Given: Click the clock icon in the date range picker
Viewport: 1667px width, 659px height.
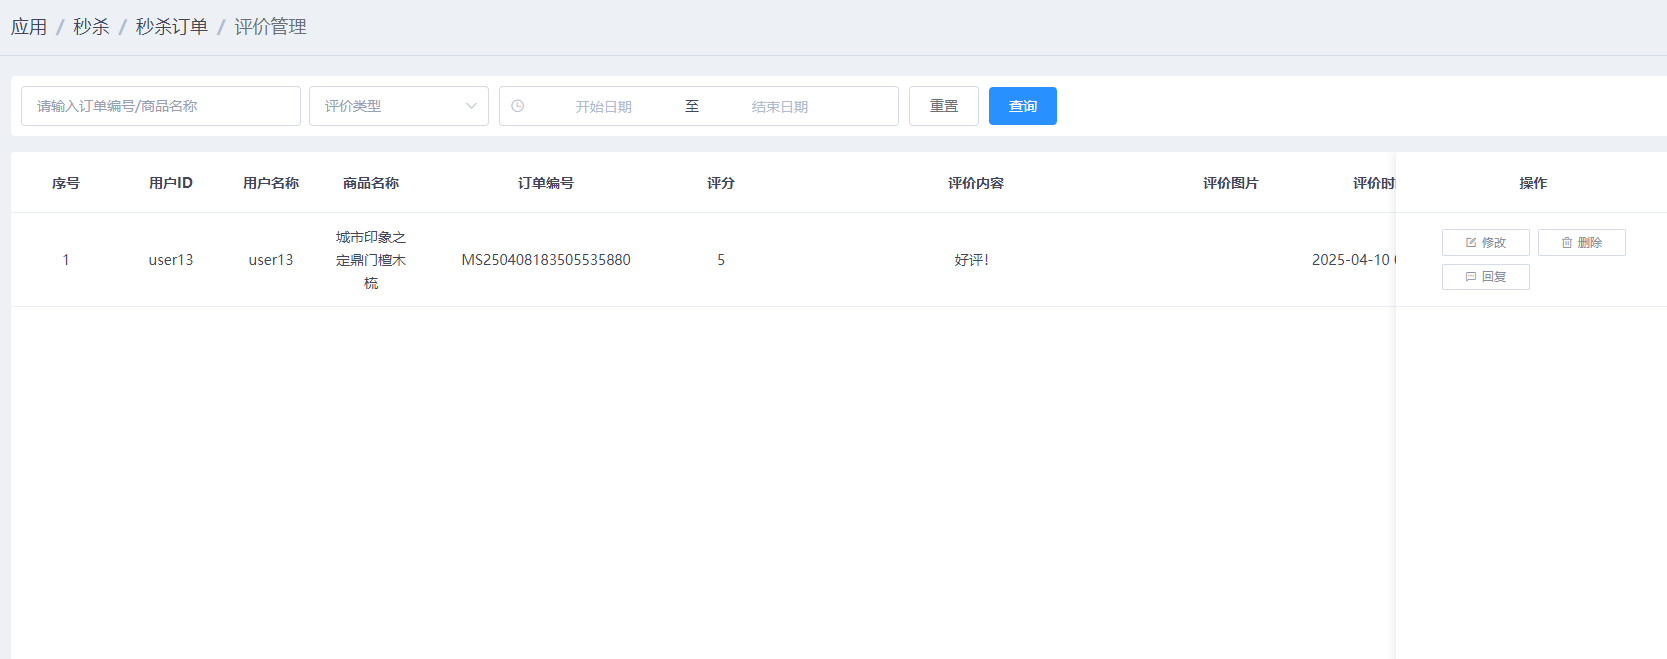Looking at the screenshot, I should pos(518,106).
